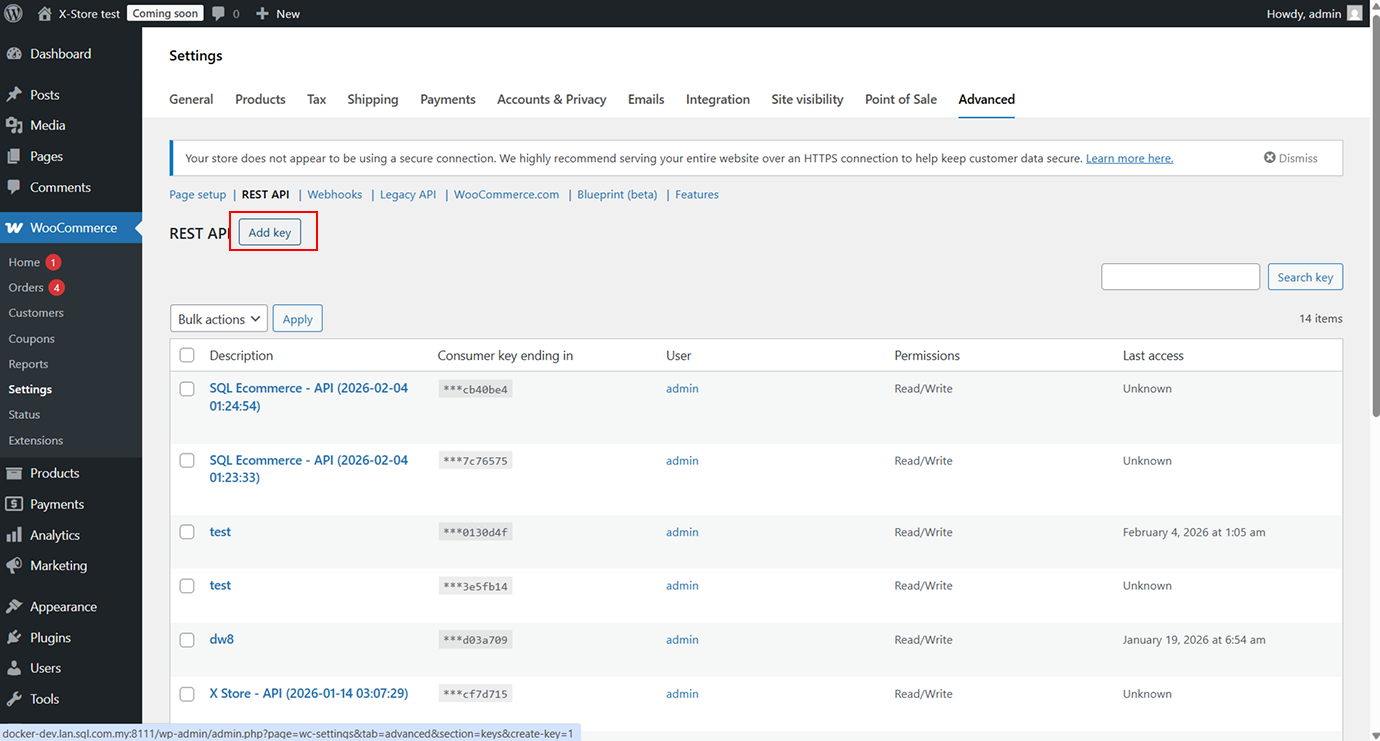Select the X Store - API key checkbox
Screen dimensions: 1380x741
pyautogui.click(x=187, y=693)
